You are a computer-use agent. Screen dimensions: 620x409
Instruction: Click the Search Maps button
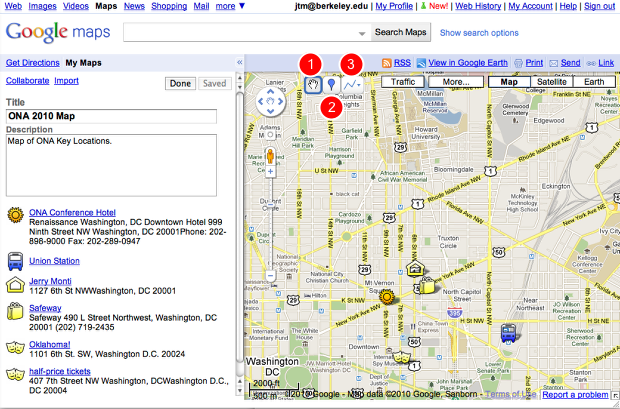[x=401, y=32]
